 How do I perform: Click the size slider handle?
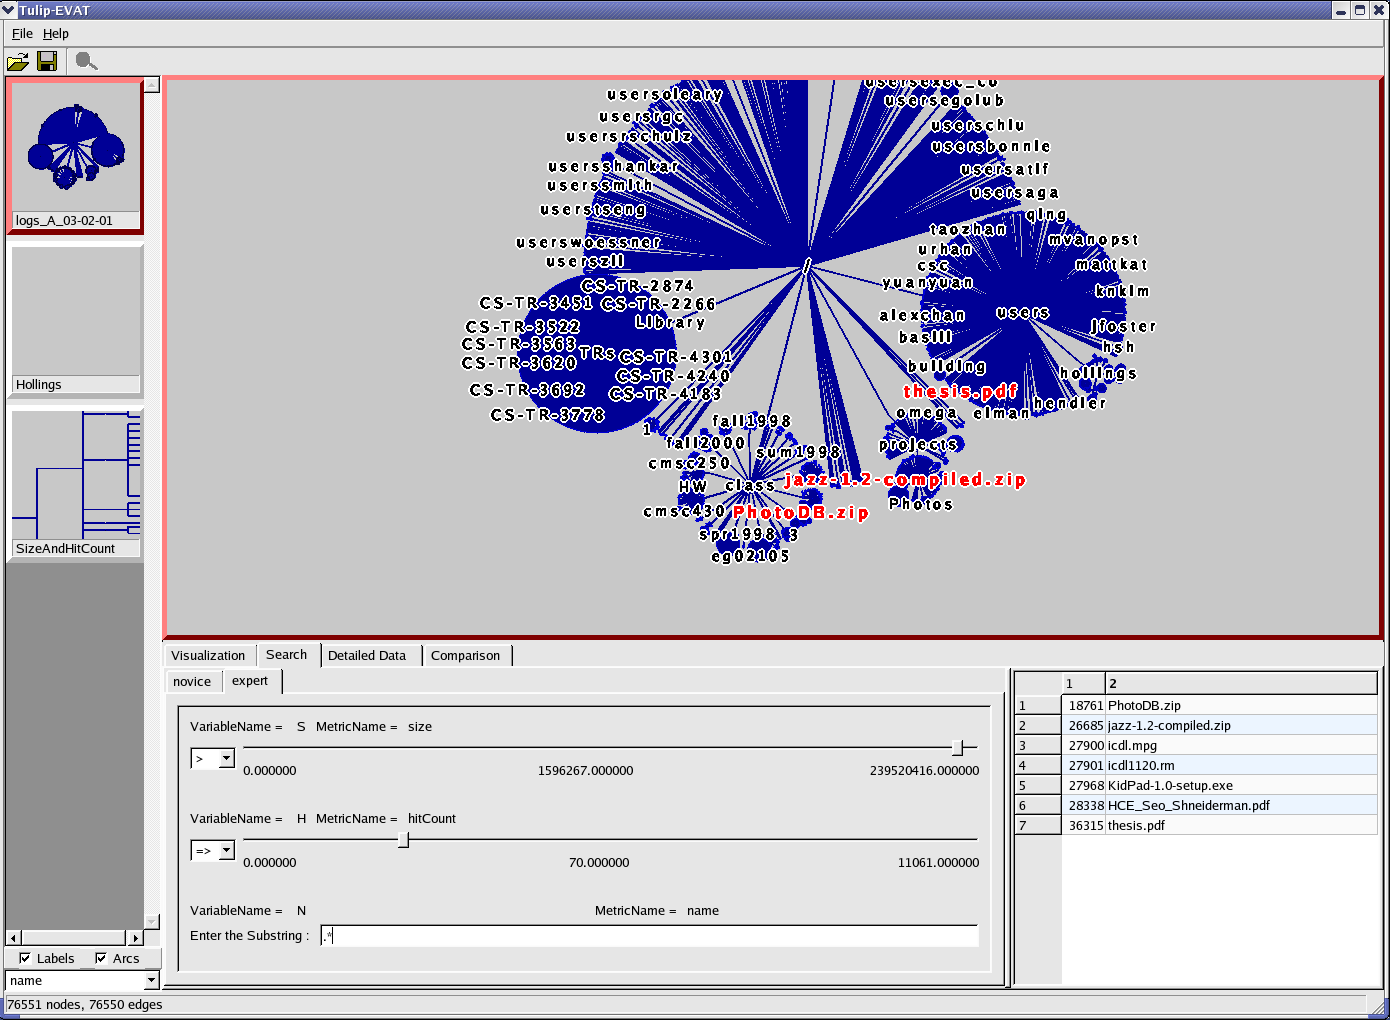(x=957, y=748)
